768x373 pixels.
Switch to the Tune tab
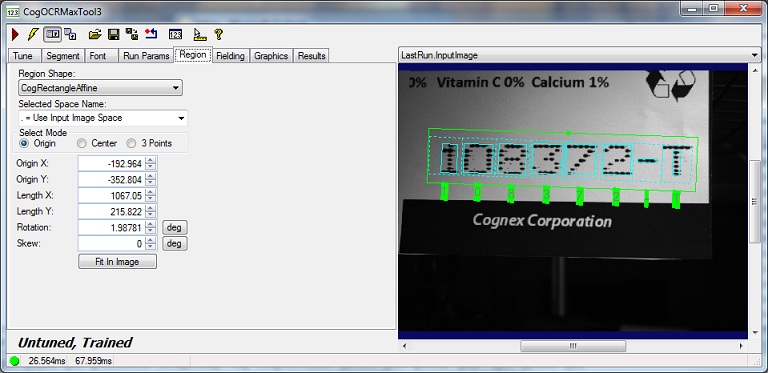(23, 56)
